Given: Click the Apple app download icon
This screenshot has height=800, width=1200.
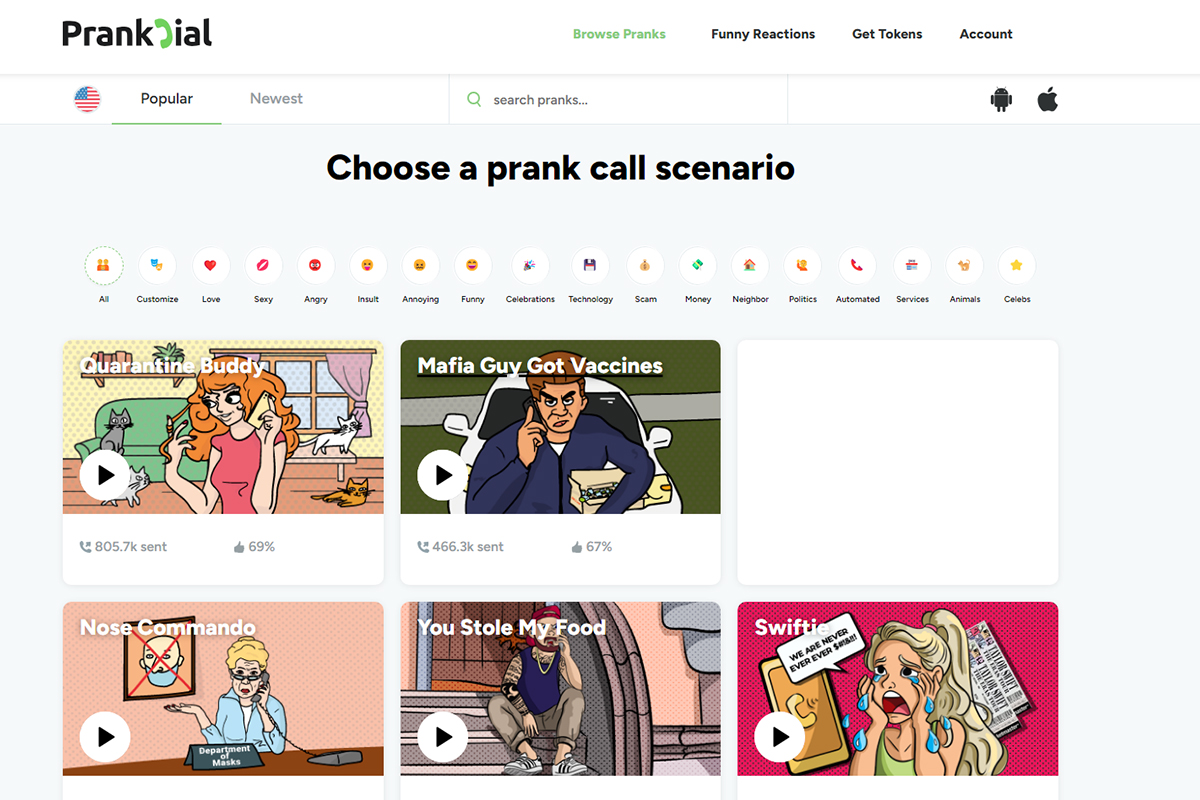Looking at the screenshot, I should tap(1047, 99).
